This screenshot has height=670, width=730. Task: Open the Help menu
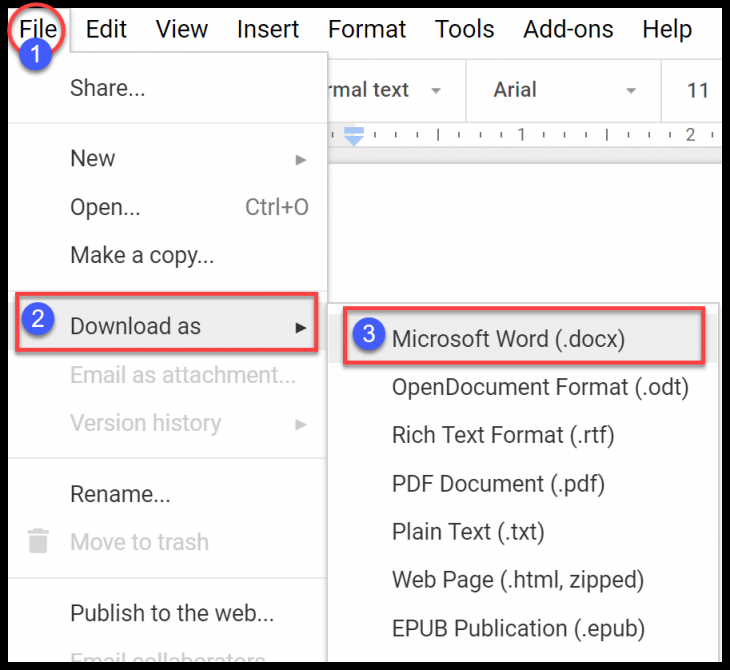[x=666, y=29]
